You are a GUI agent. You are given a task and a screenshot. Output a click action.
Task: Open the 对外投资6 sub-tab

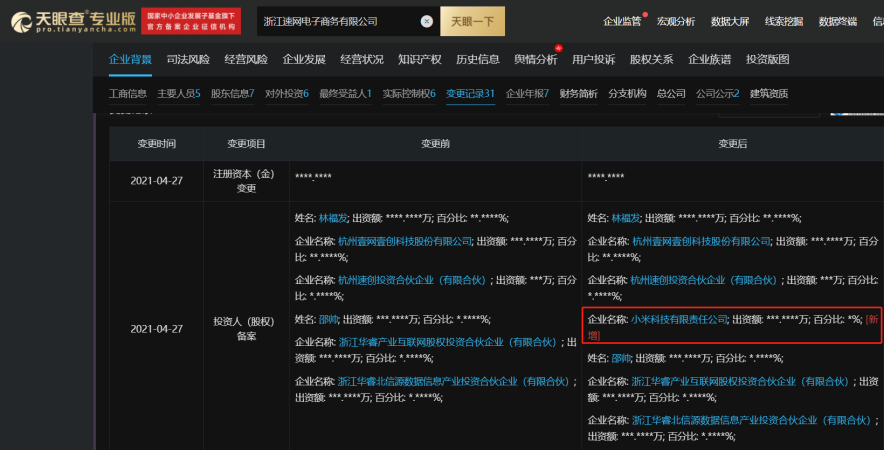[x=287, y=94]
